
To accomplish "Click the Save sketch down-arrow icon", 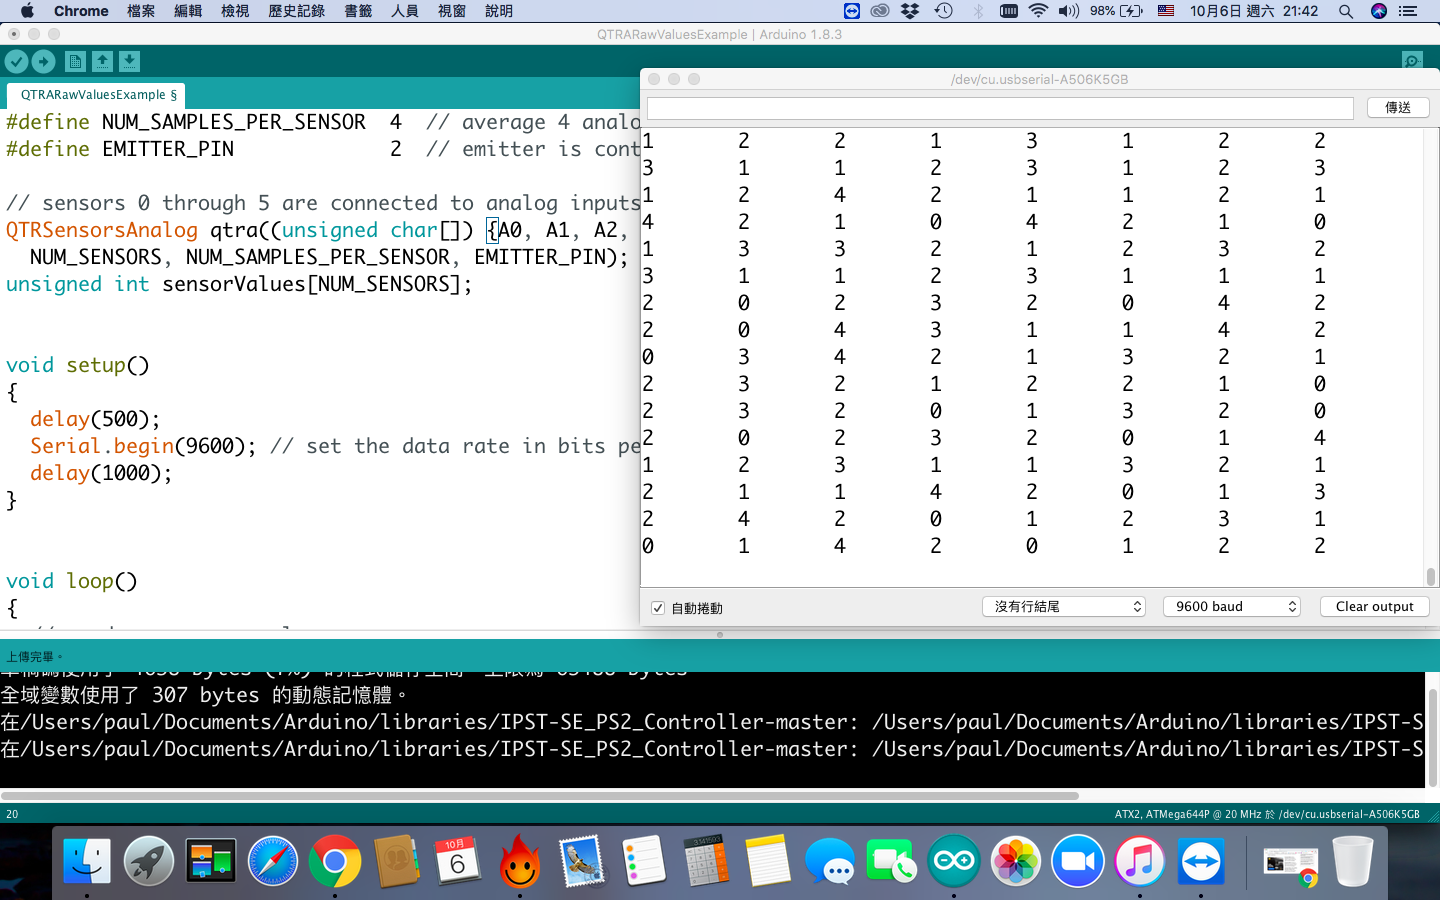I will click(129, 62).
